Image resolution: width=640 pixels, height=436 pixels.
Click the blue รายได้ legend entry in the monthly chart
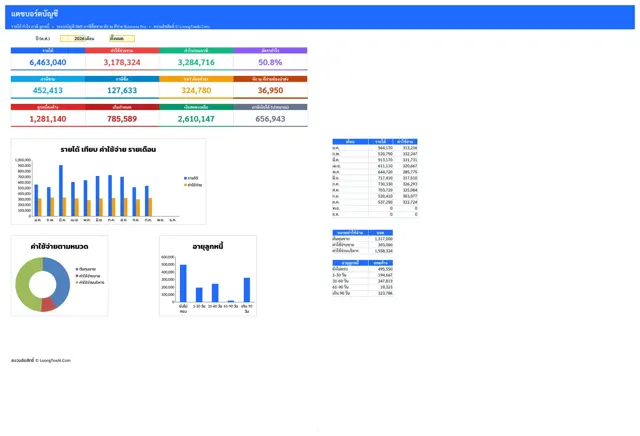[x=191, y=178]
